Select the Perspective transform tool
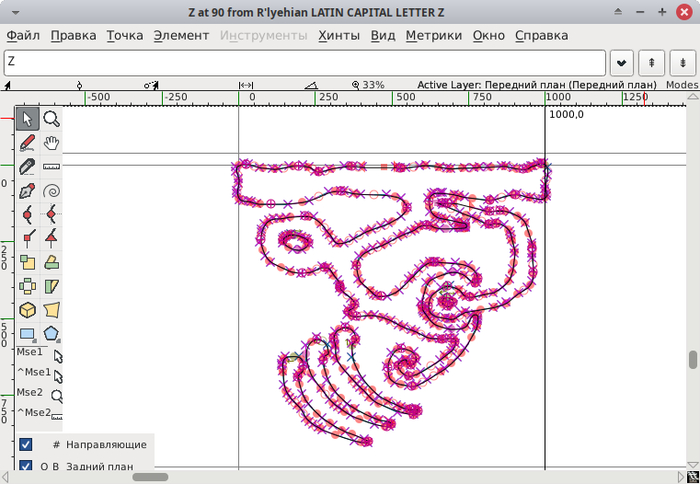Viewport: 700px width, 484px height. [51, 310]
